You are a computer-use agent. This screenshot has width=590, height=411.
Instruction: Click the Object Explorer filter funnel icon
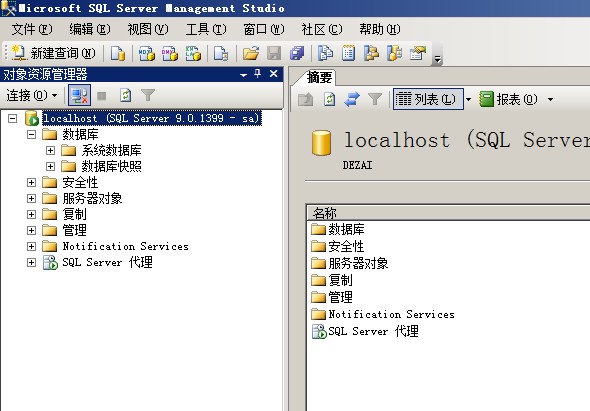point(148,95)
